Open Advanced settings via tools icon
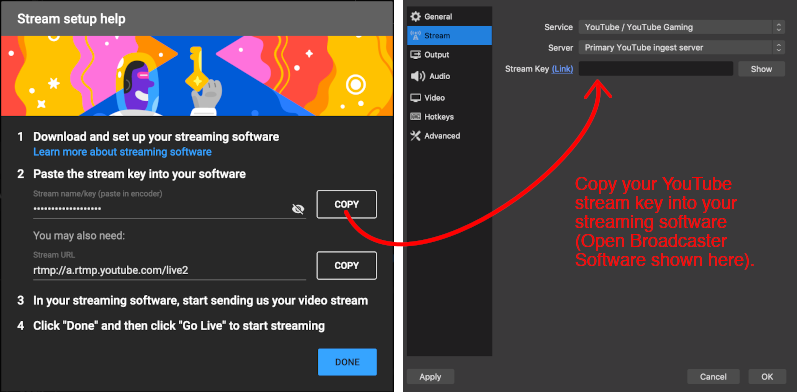Screen dimensions: 797x392 416,136
